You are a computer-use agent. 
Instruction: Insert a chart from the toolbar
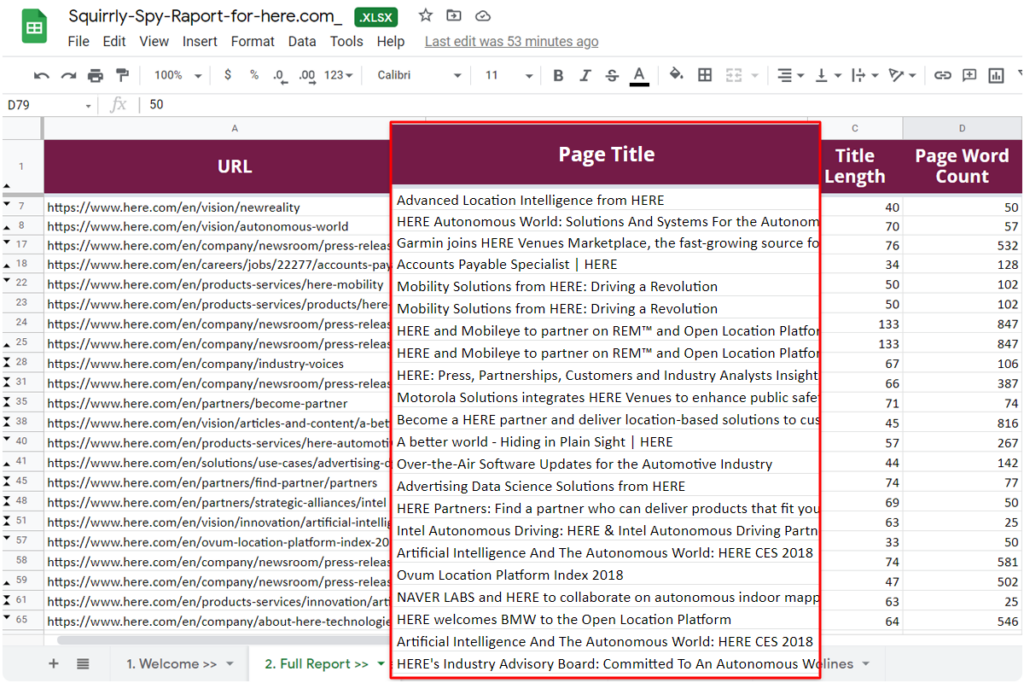[996, 75]
